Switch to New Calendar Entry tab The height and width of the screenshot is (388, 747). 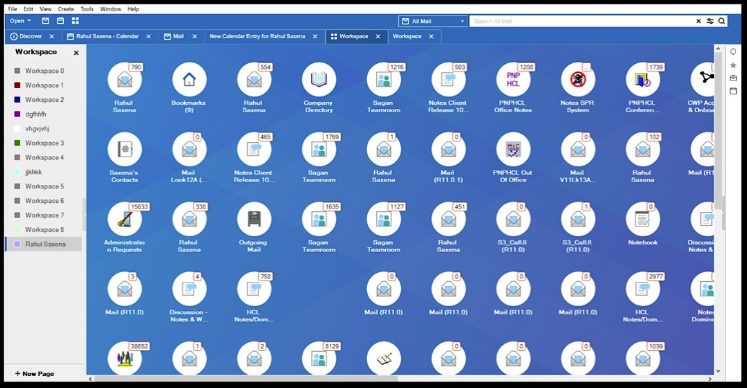(257, 36)
